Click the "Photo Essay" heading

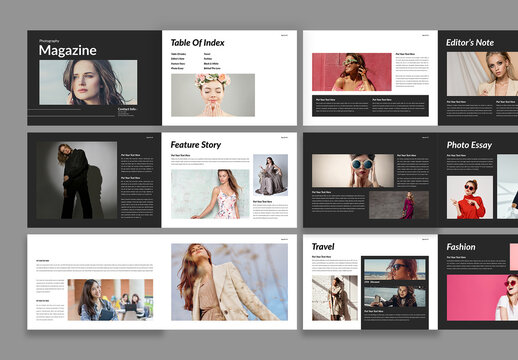(469, 145)
